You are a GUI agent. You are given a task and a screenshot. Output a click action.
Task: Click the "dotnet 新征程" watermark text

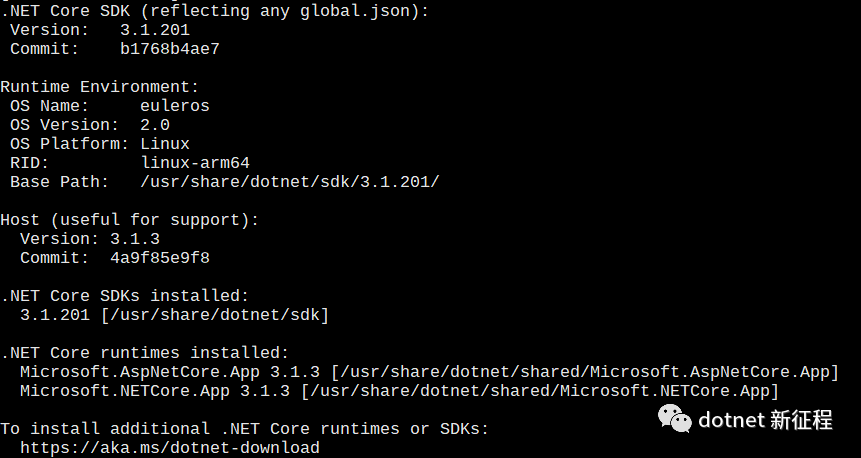pyautogui.click(x=765, y=420)
